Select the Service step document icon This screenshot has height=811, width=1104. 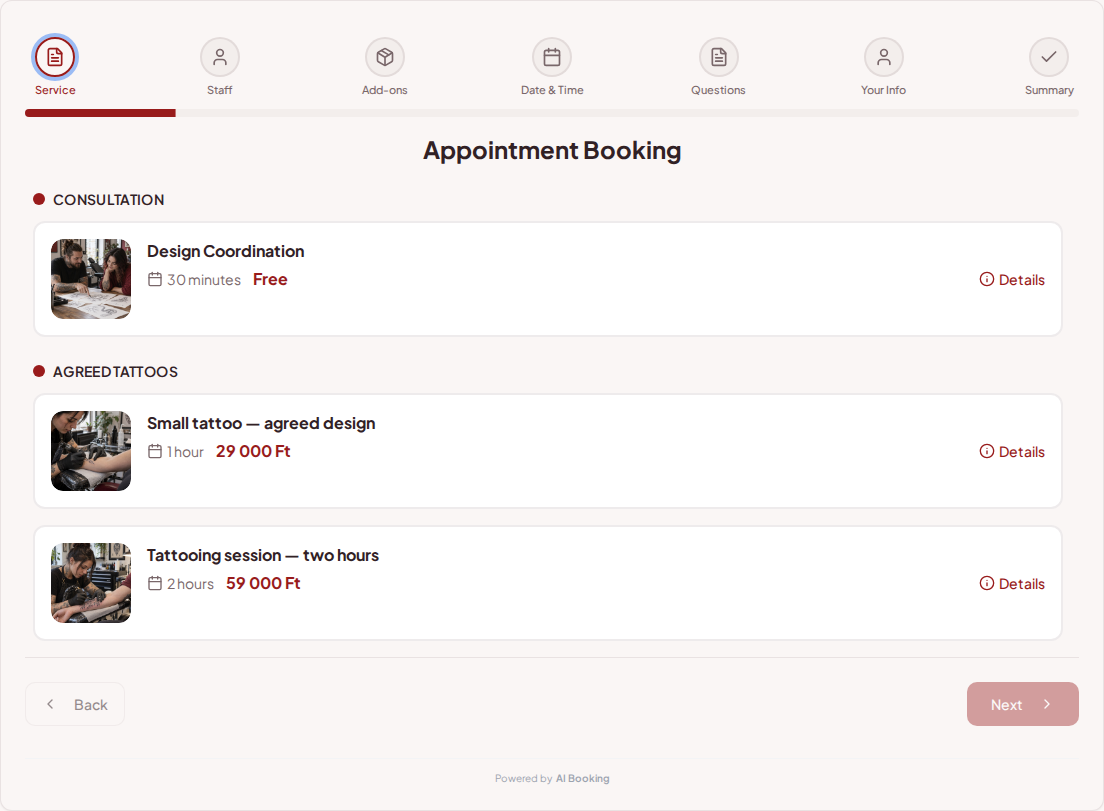[x=55, y=57]
